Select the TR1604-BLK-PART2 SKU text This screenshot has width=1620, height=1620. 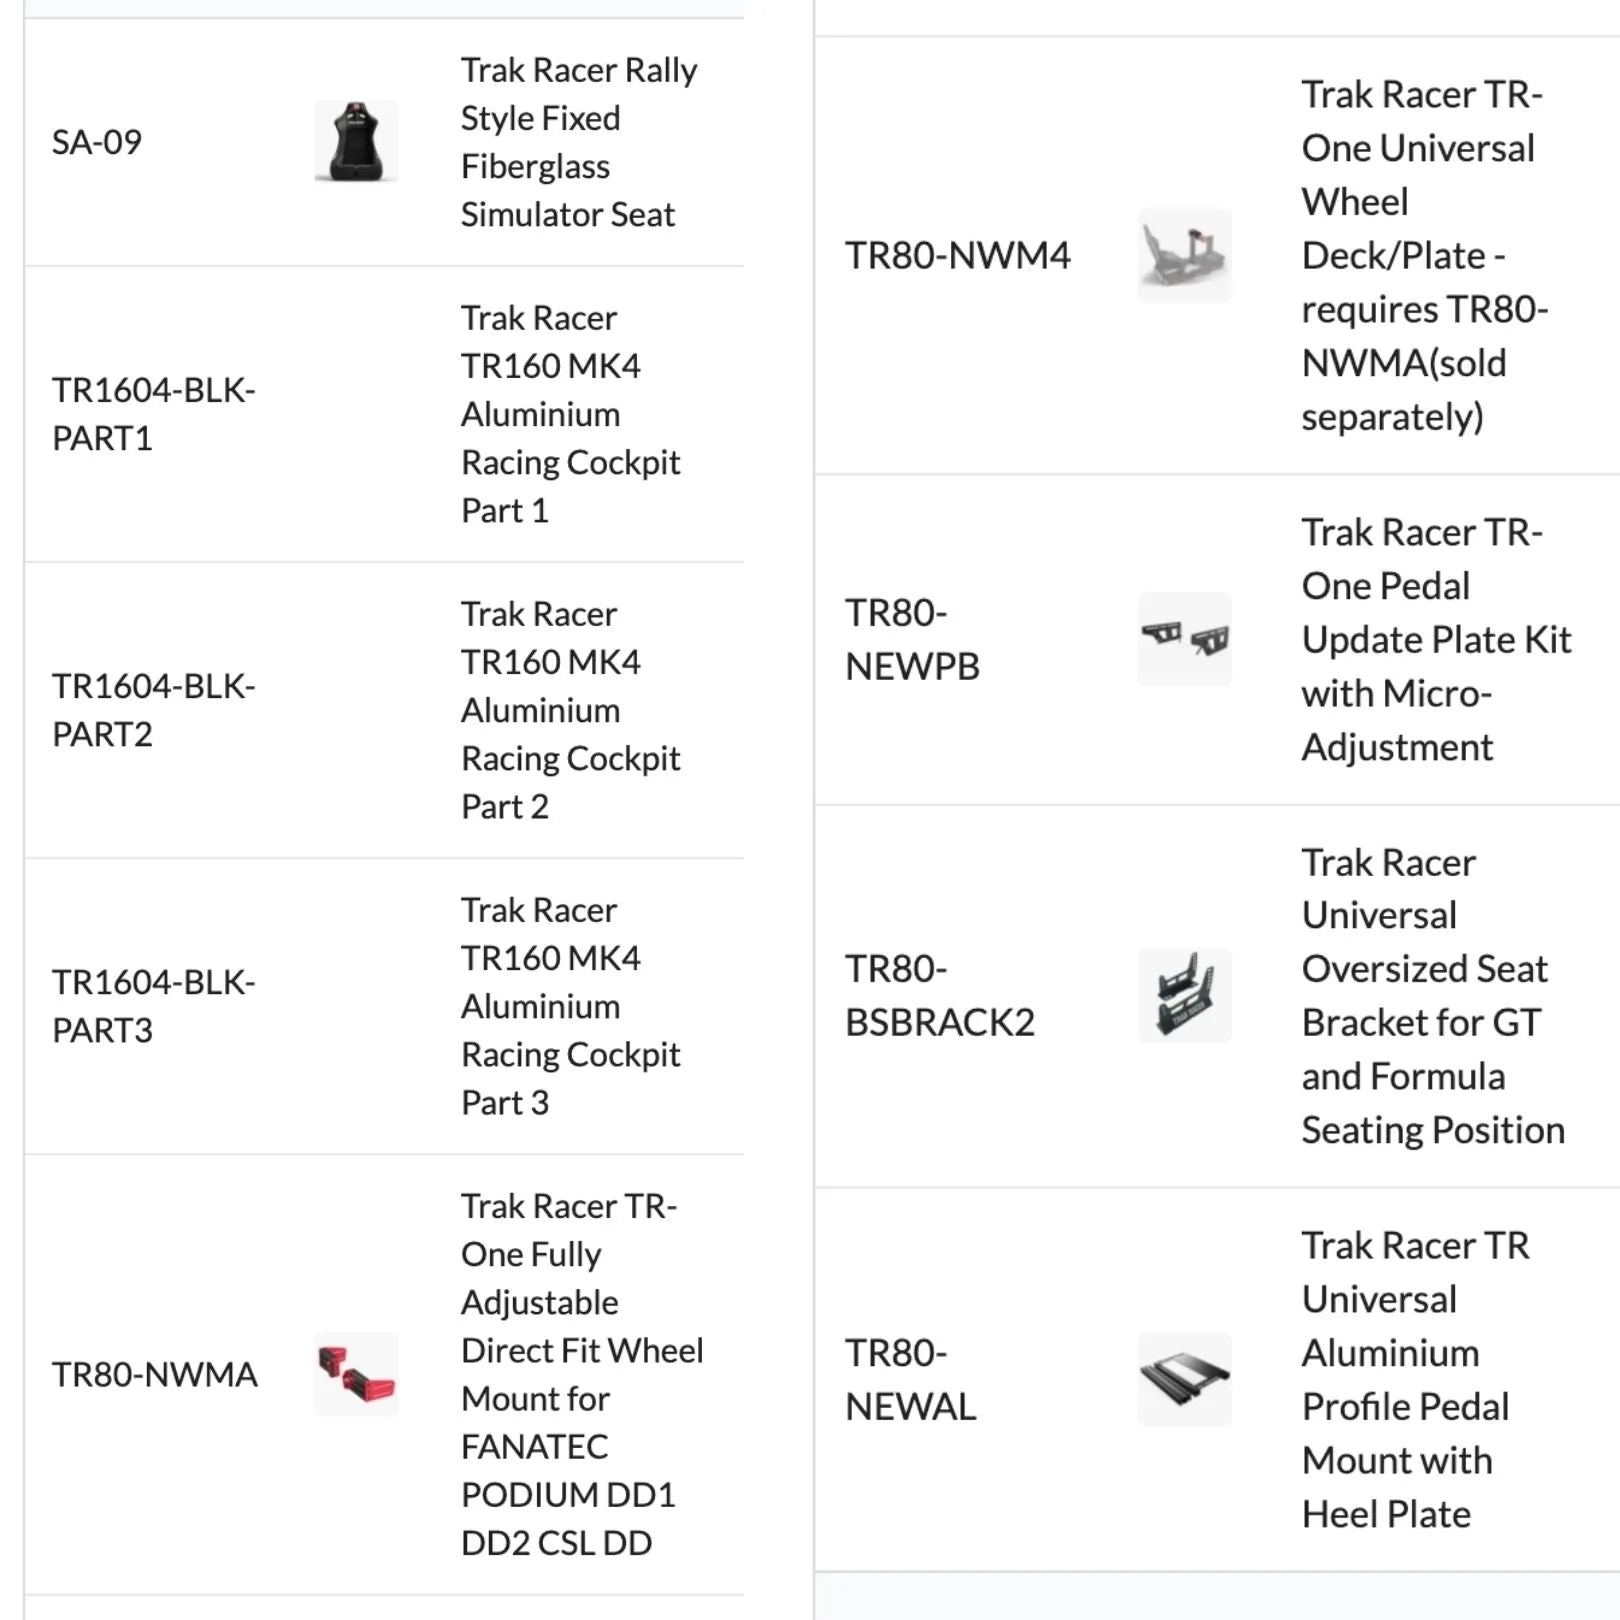pos(154,710)
